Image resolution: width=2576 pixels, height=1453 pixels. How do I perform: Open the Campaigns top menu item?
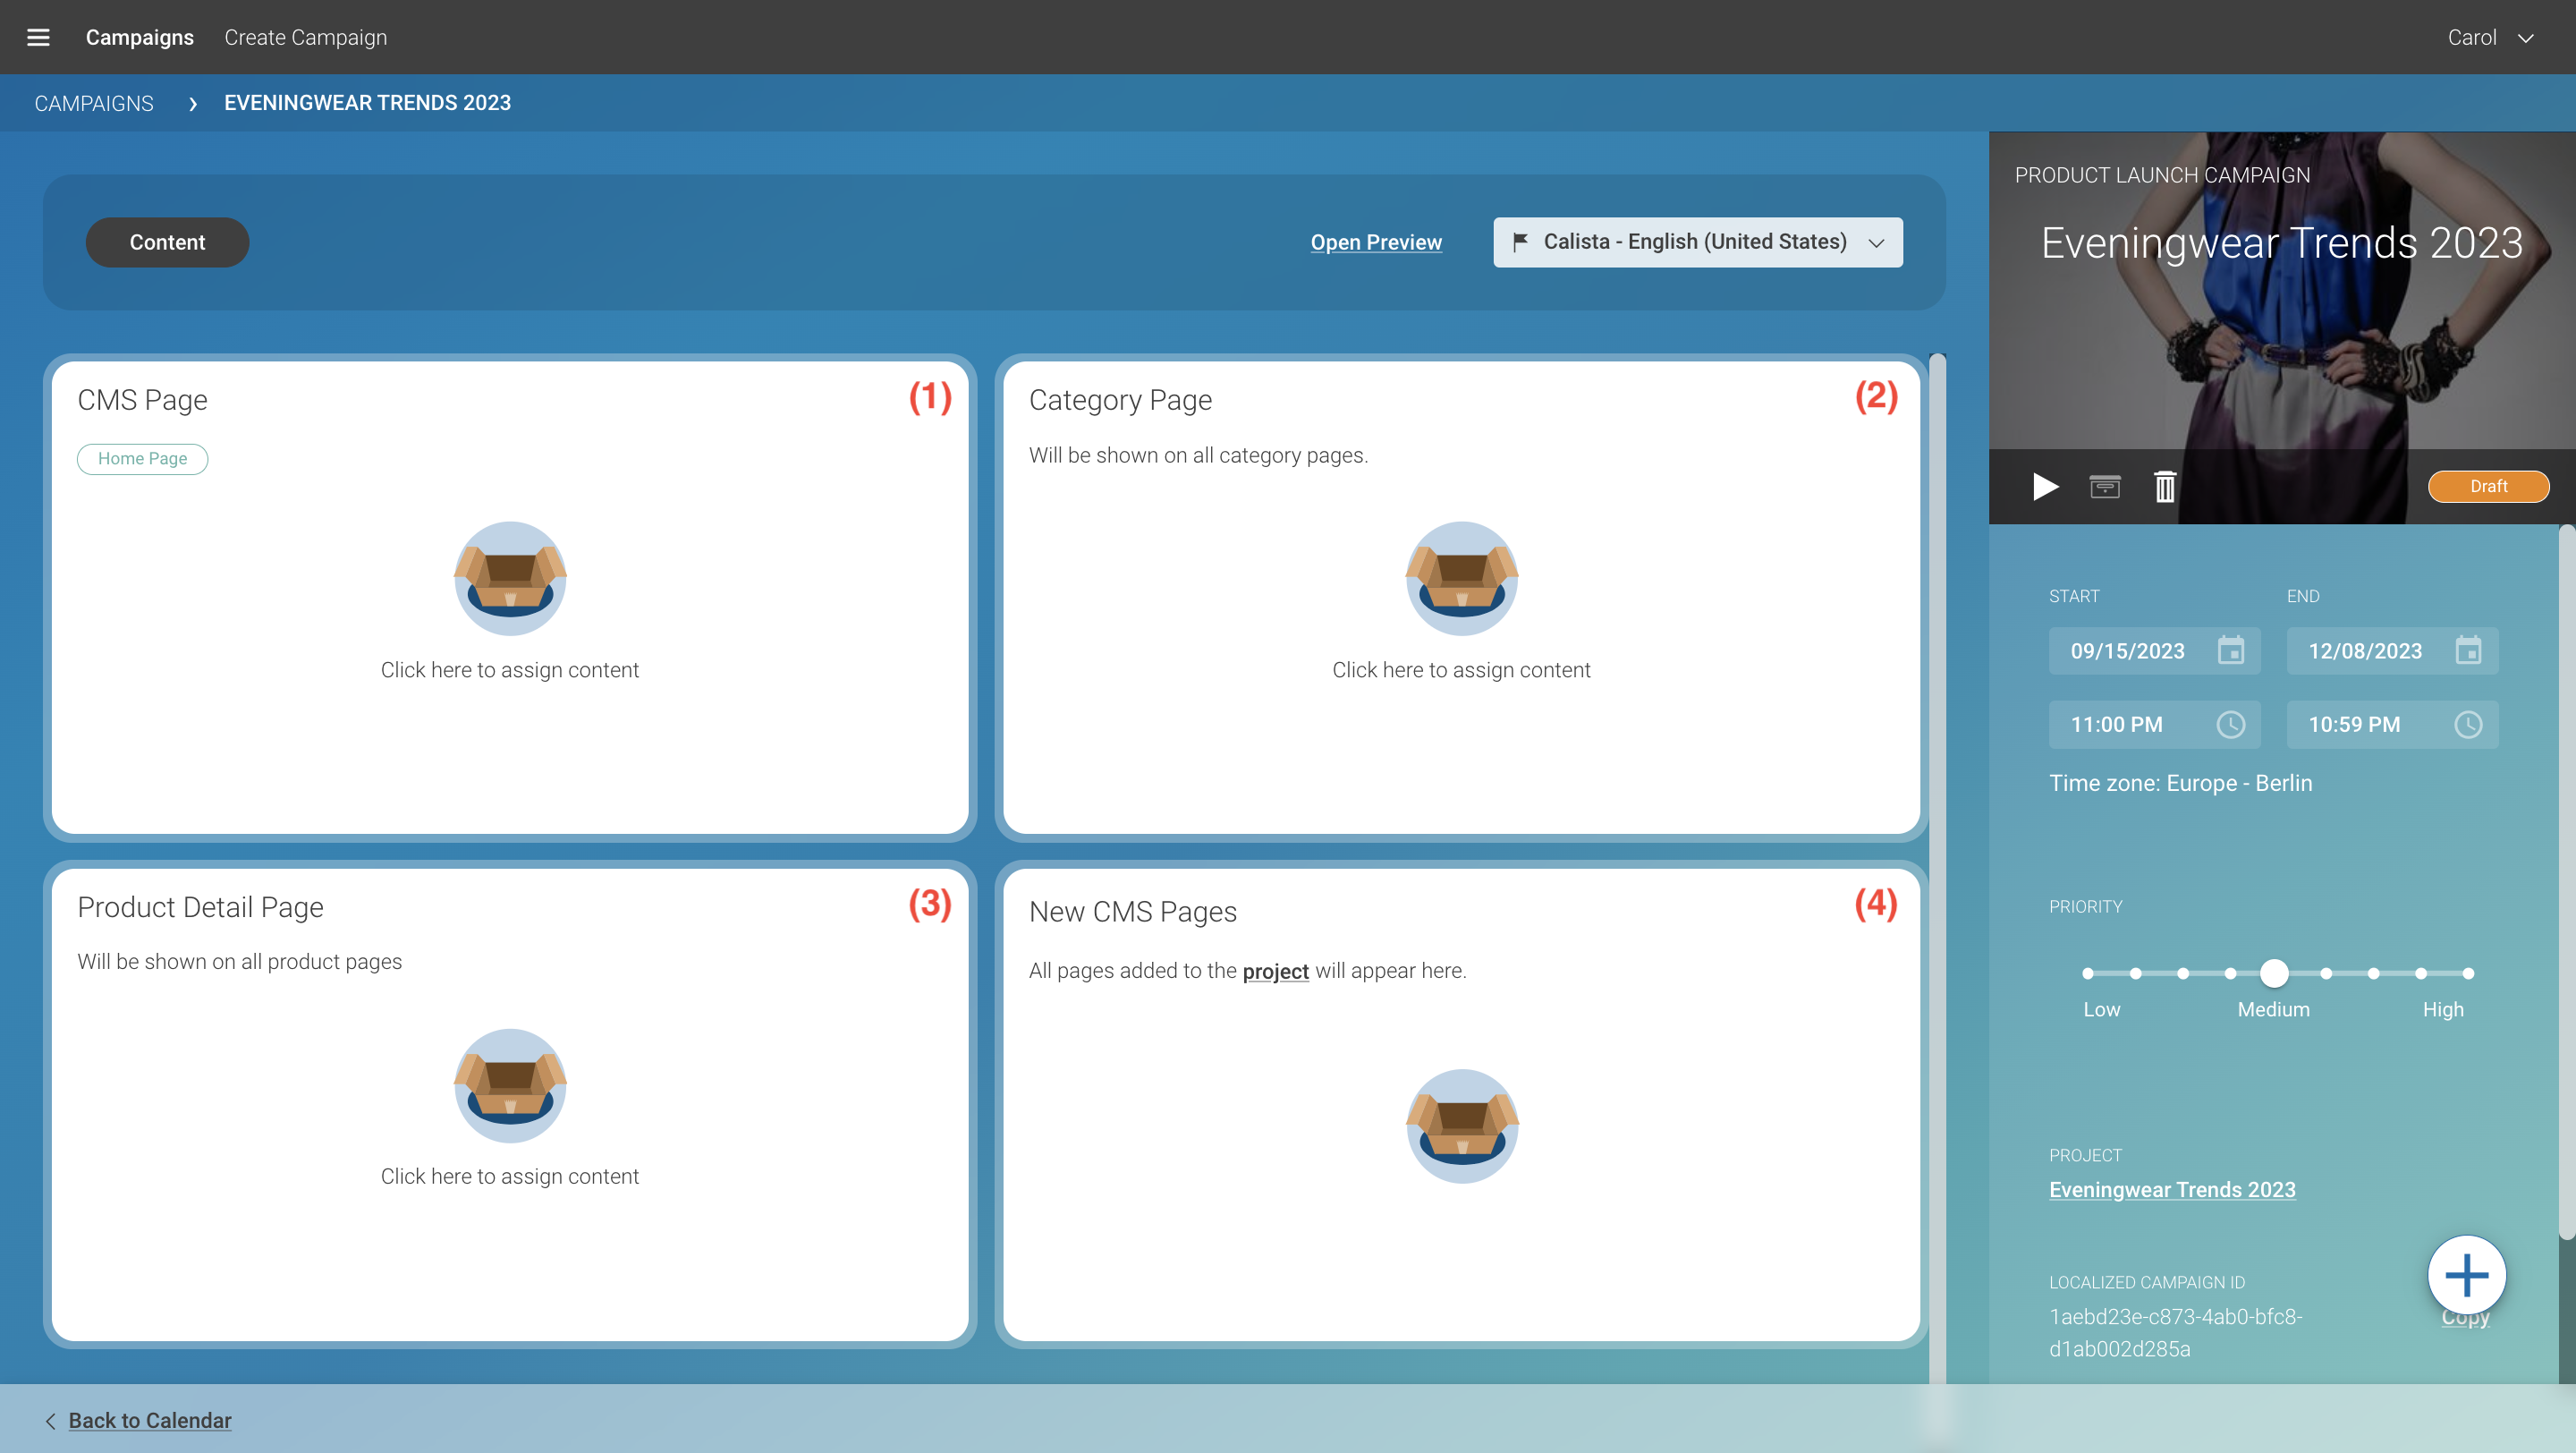coord(139,37)
